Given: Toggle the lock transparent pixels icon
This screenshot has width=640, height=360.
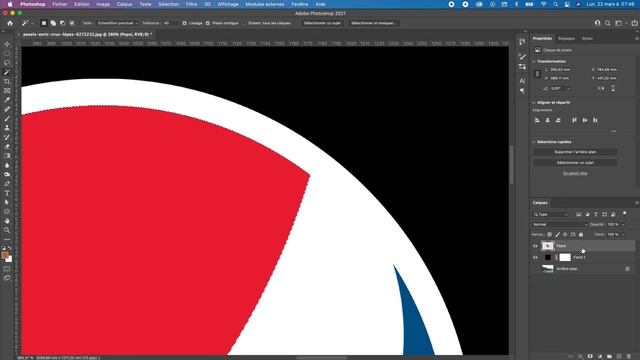Looking at the screenshot, I should pos(549,234).
